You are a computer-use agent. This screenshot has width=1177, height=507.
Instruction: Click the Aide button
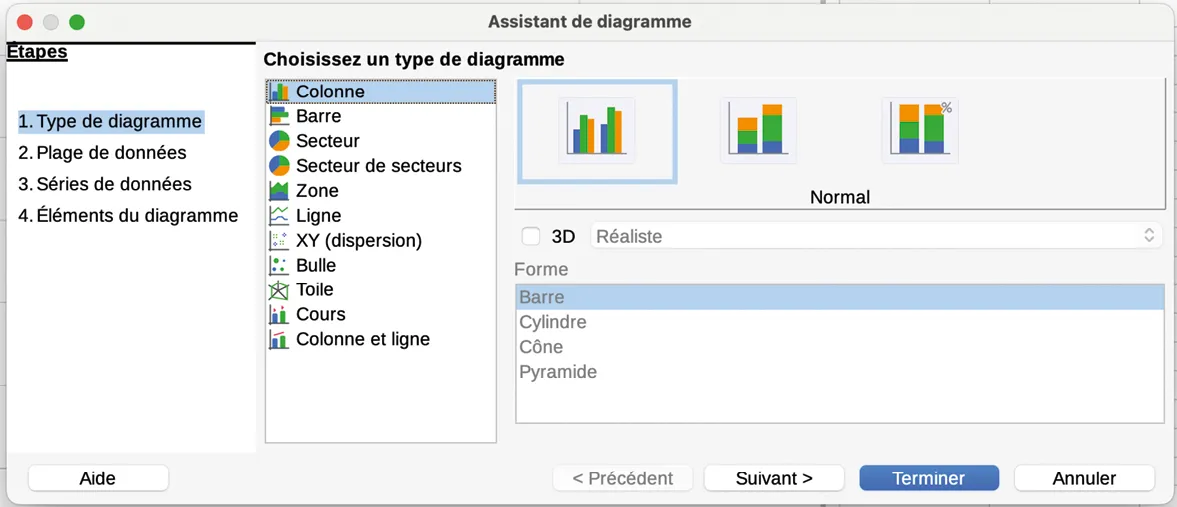coord(98,478)
